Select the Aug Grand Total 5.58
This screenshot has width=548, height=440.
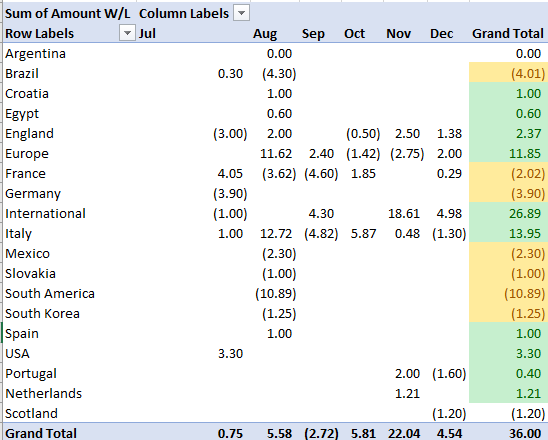(279, 433)
